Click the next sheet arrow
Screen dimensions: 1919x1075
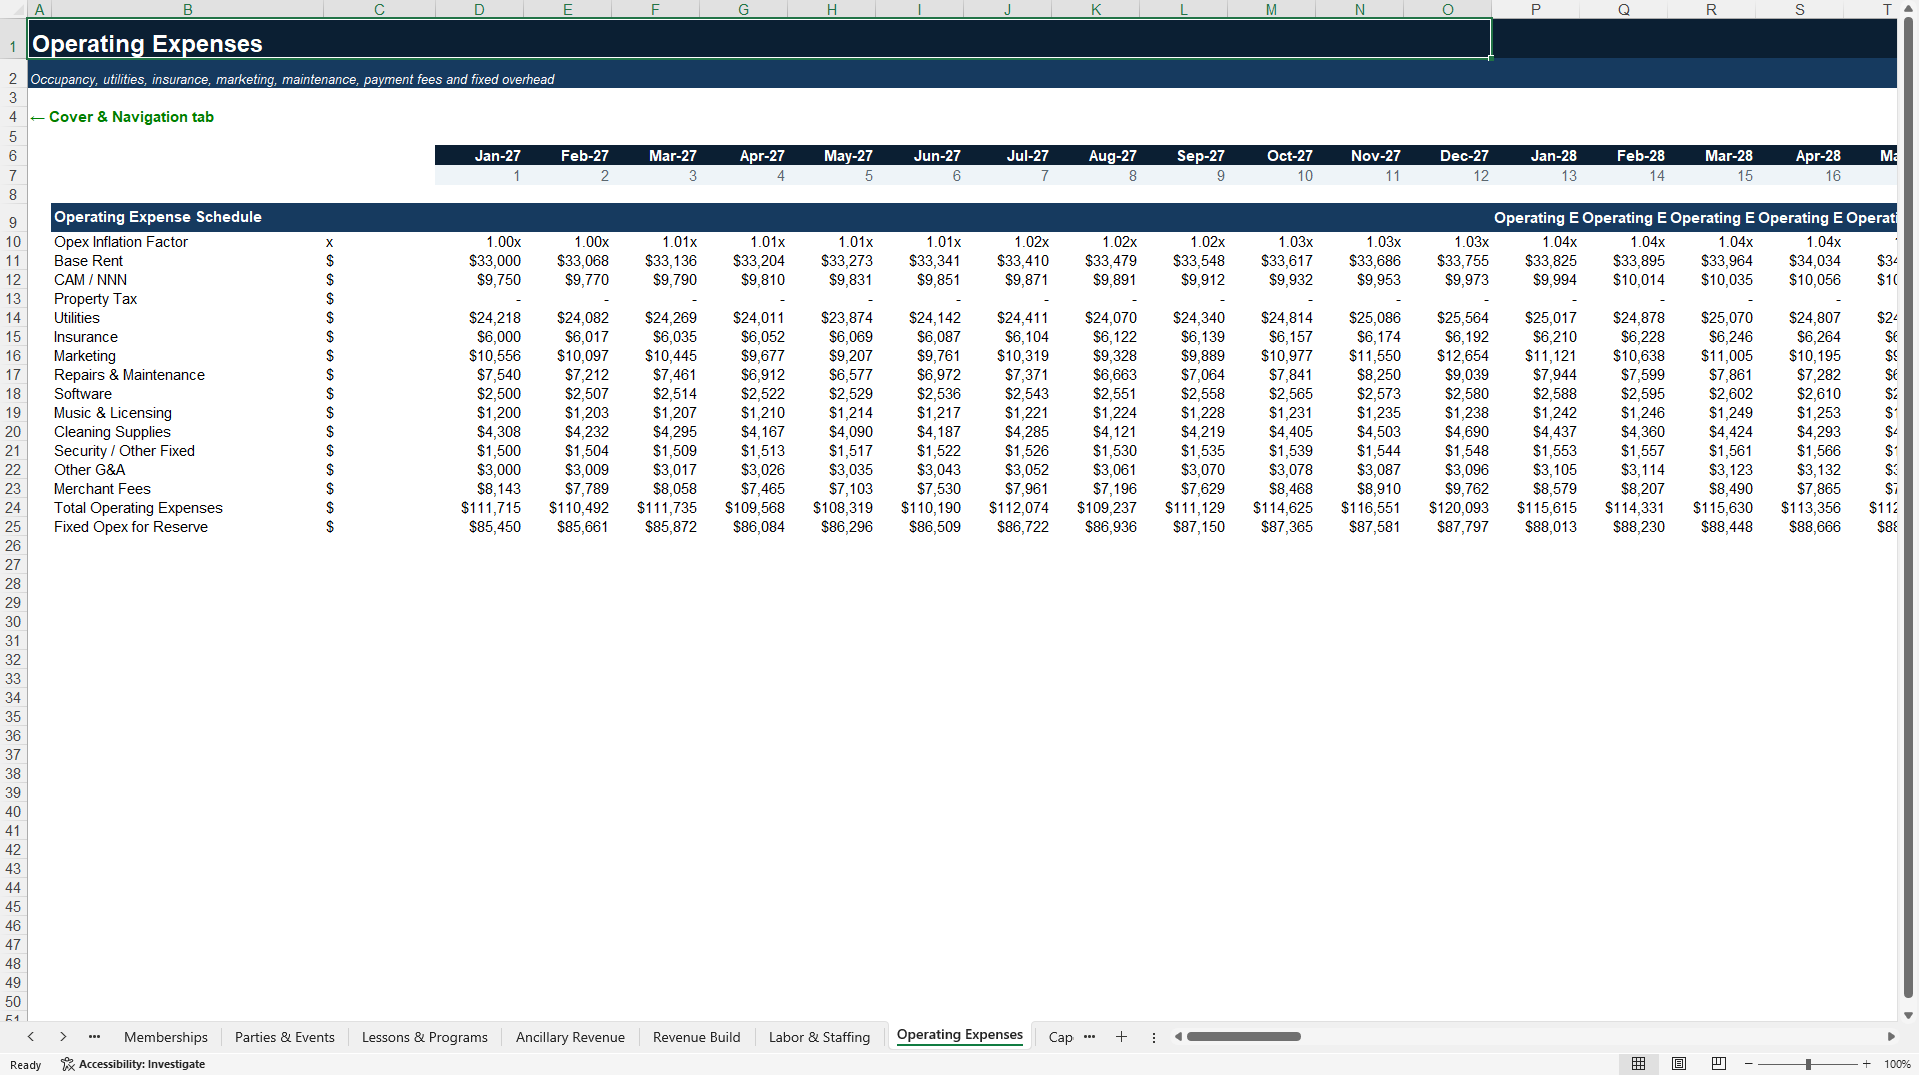tap(63, 1037)
